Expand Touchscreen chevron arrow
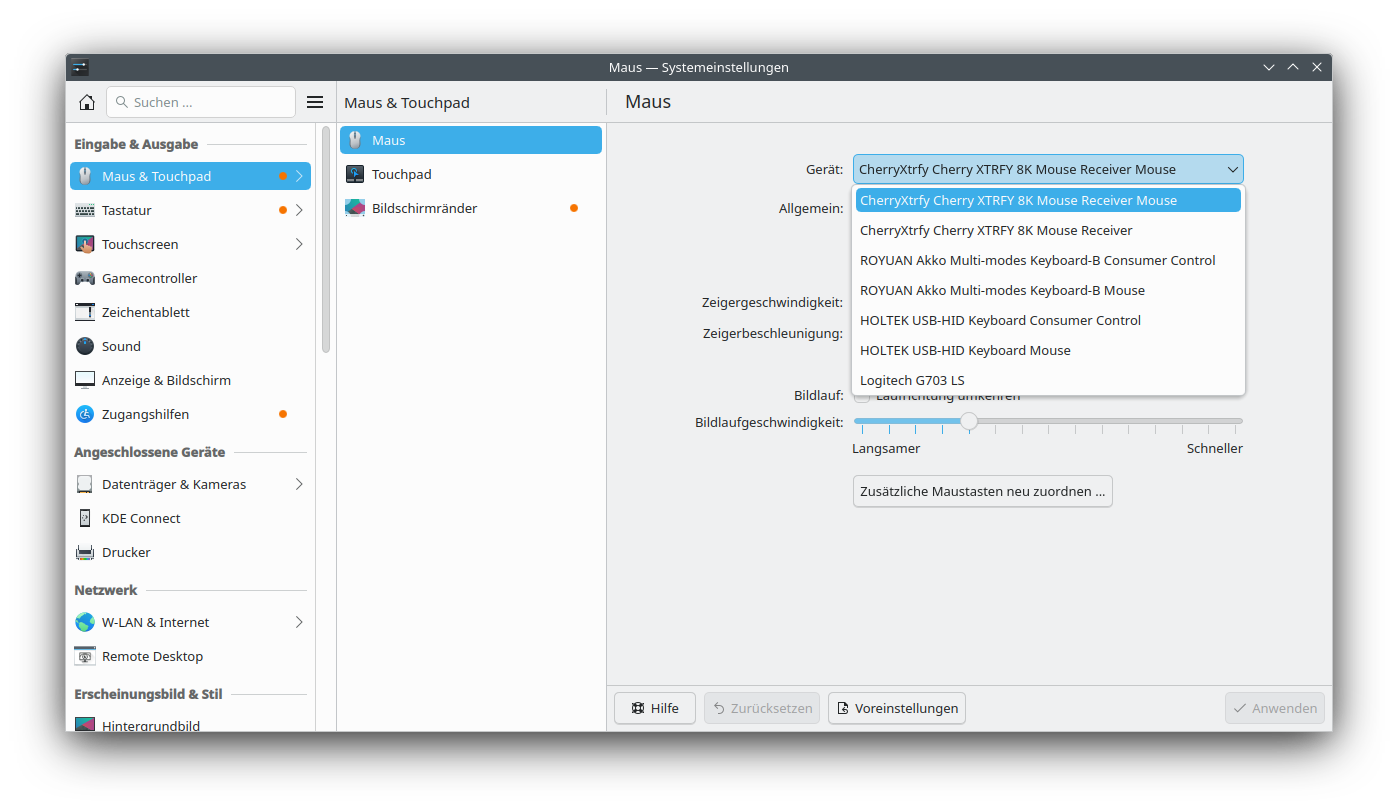This screenshot has width=1399, height=810. (299, 244)
